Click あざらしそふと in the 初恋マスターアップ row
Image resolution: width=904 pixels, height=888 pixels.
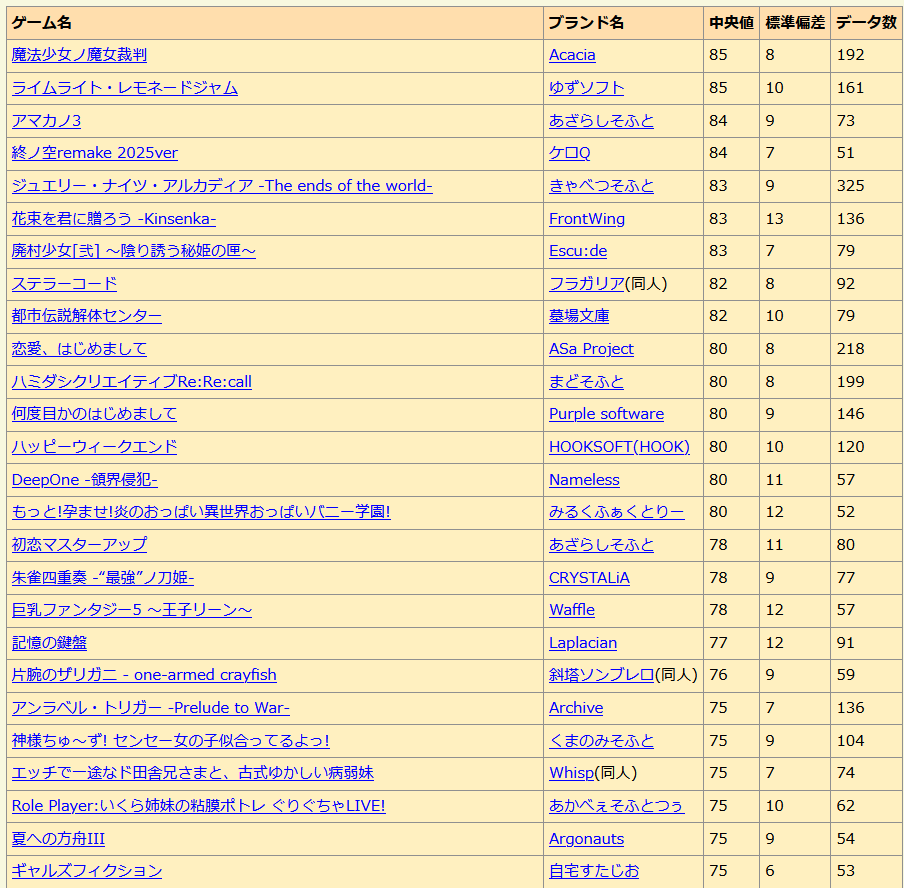point(601,545)
